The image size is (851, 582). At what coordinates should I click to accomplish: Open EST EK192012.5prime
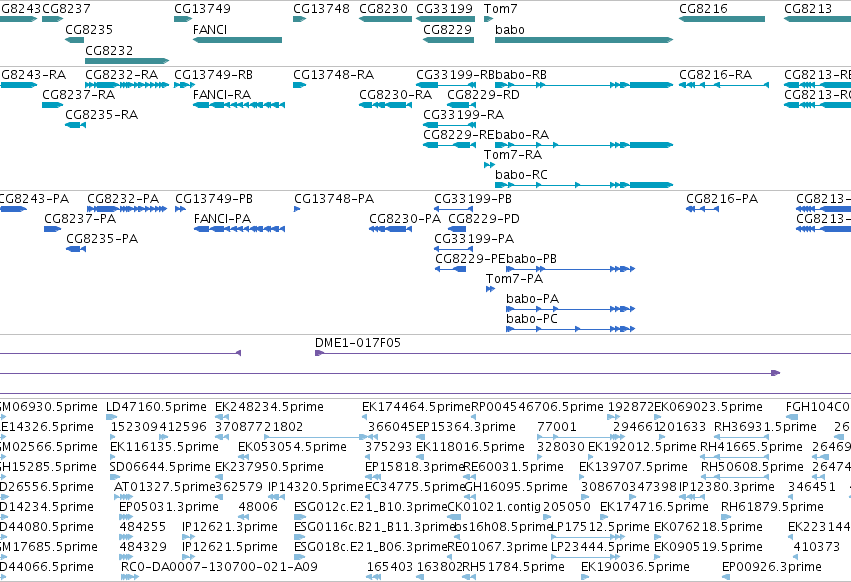pyautogui.click(x=642, y=447)
